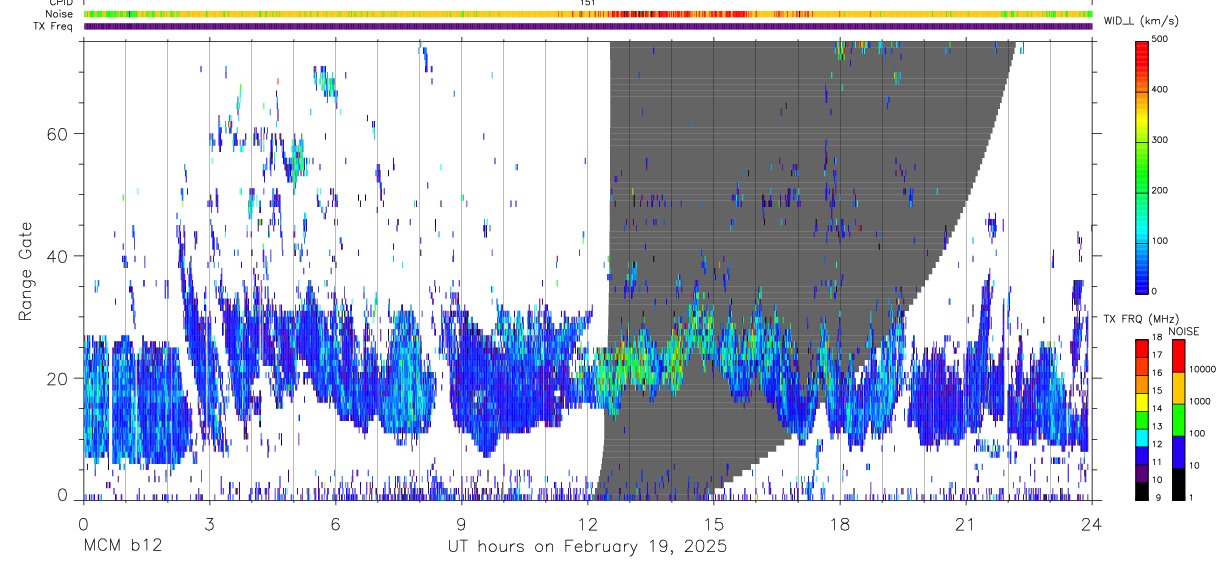Click the x-axis tick label '12'
Image resolution: width=1228 pixels, height=567 pixels.
pyautogui.click(x=587, y=524)
